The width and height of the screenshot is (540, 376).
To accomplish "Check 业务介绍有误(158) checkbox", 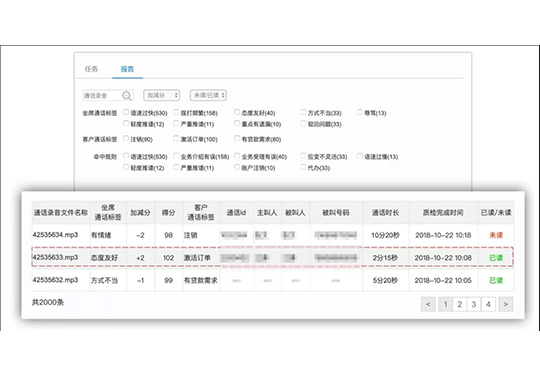I will pos(176,156).
